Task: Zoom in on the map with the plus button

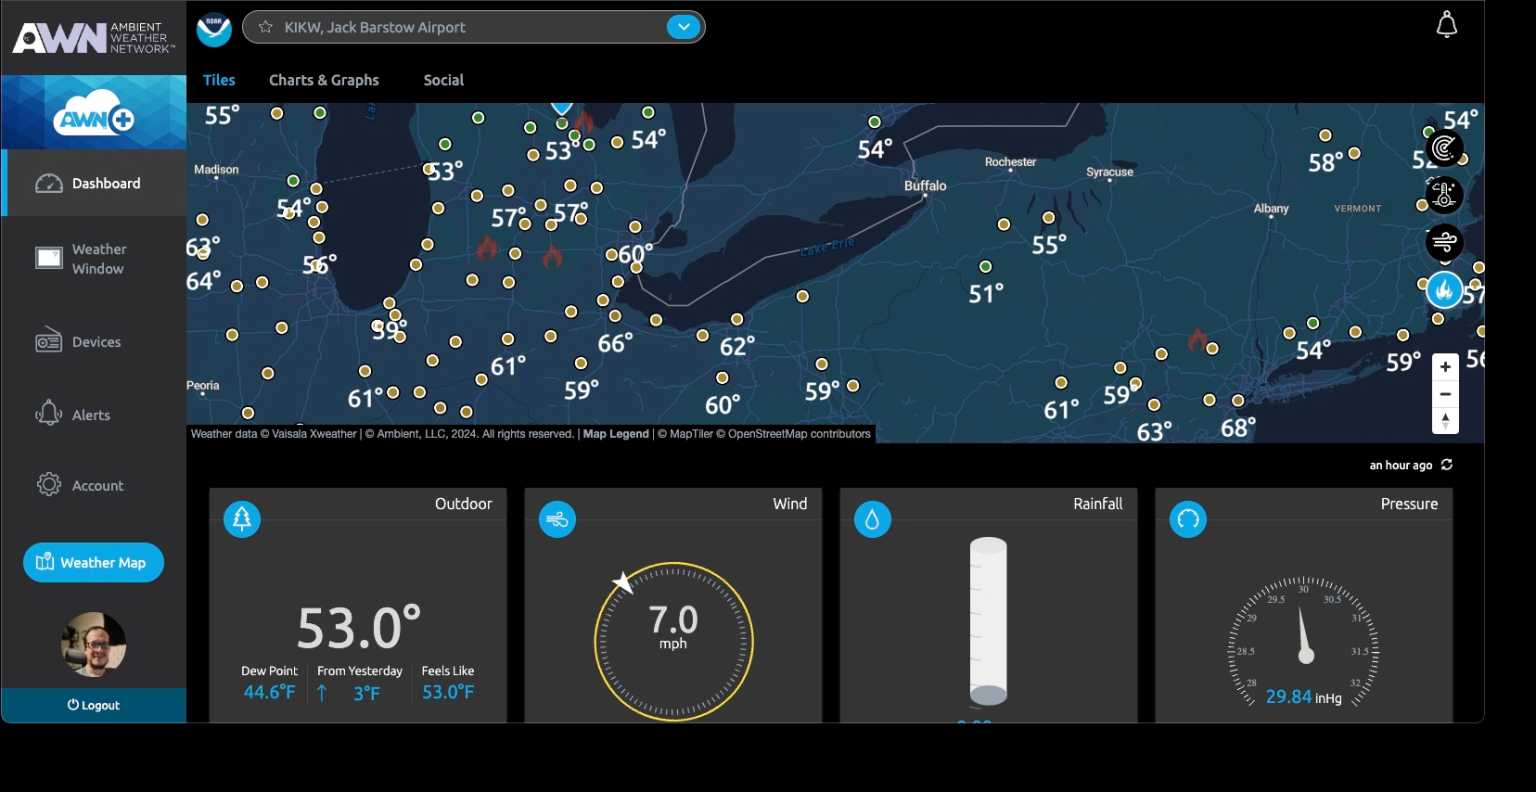Action: pyautogui.click(x=1444, y=366)
